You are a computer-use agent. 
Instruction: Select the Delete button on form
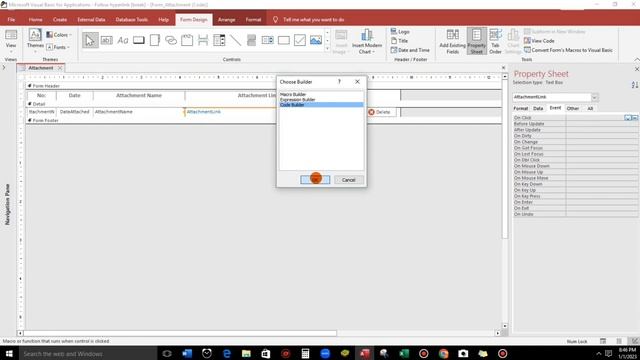[x=381, y=112]
